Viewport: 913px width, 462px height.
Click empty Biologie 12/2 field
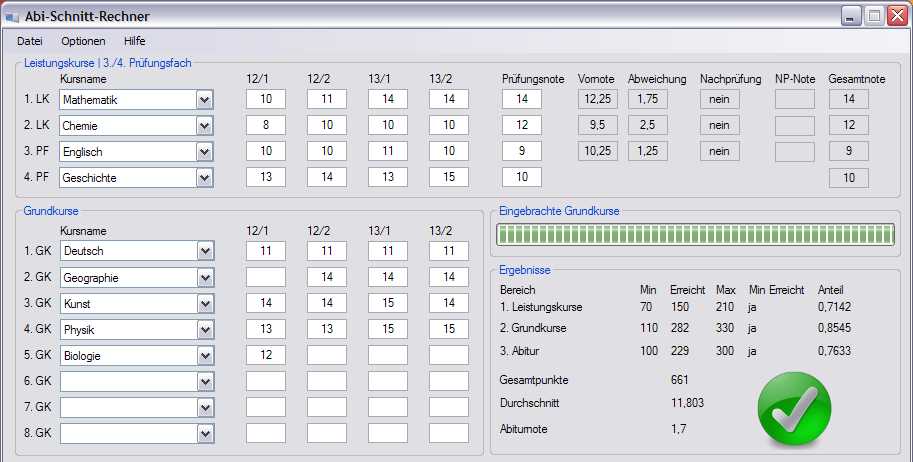tap(327, 355)
